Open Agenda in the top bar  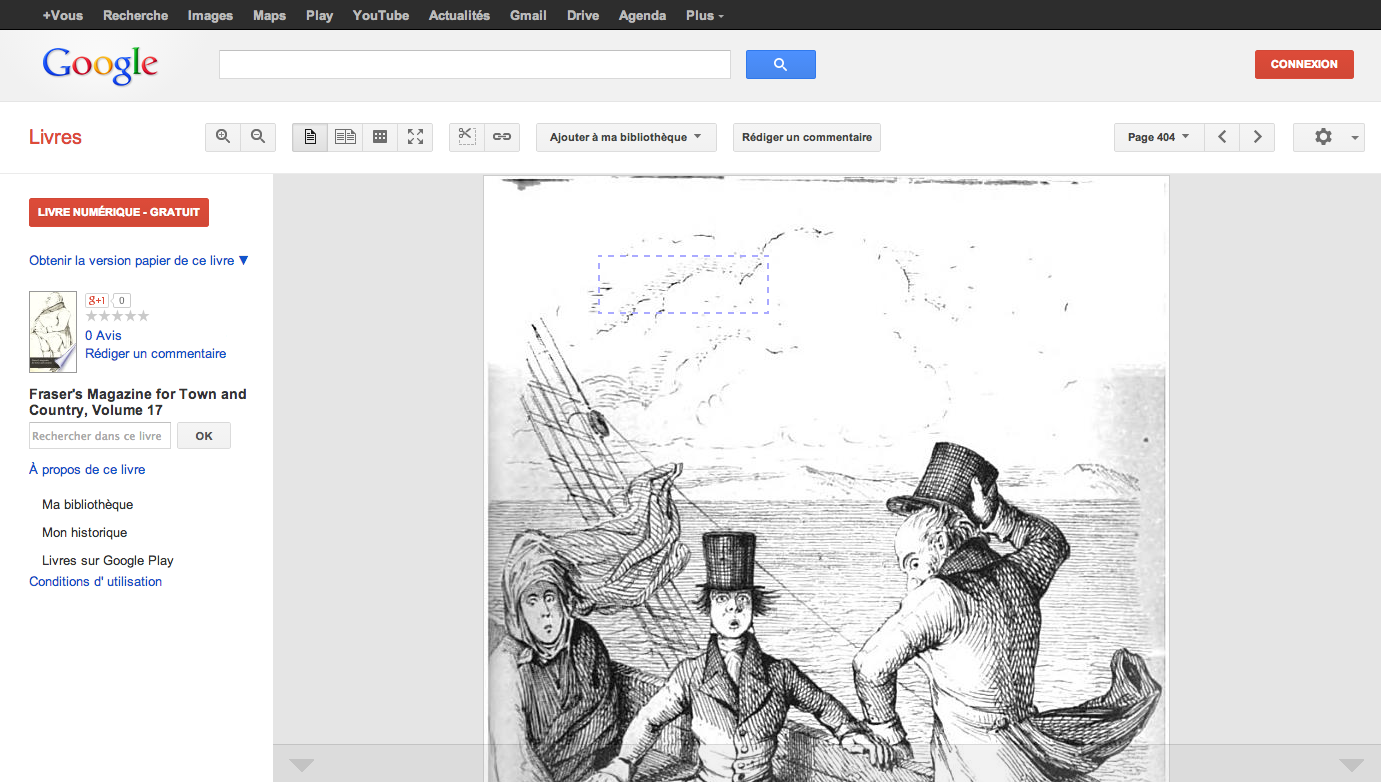pyautogui.click(x=642, y=15)
